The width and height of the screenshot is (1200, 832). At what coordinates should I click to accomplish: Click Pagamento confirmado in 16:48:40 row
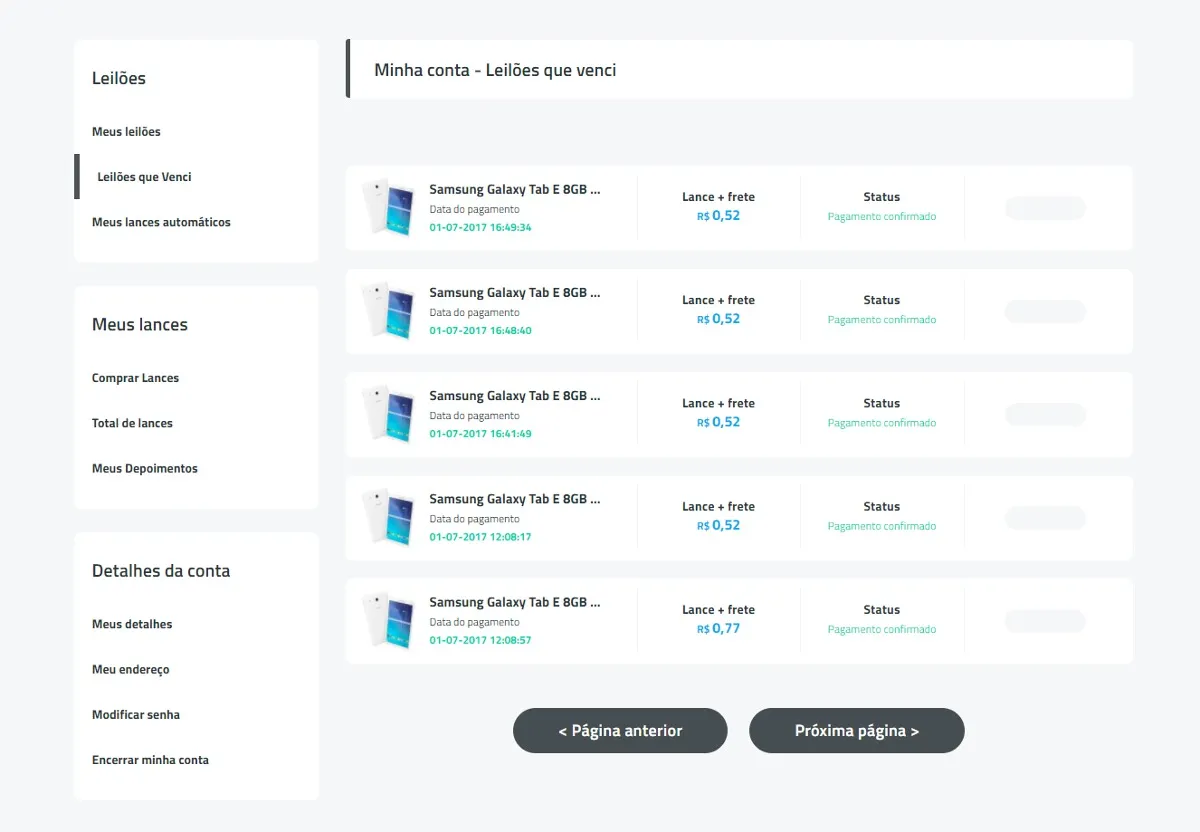[x=882, y=320]
